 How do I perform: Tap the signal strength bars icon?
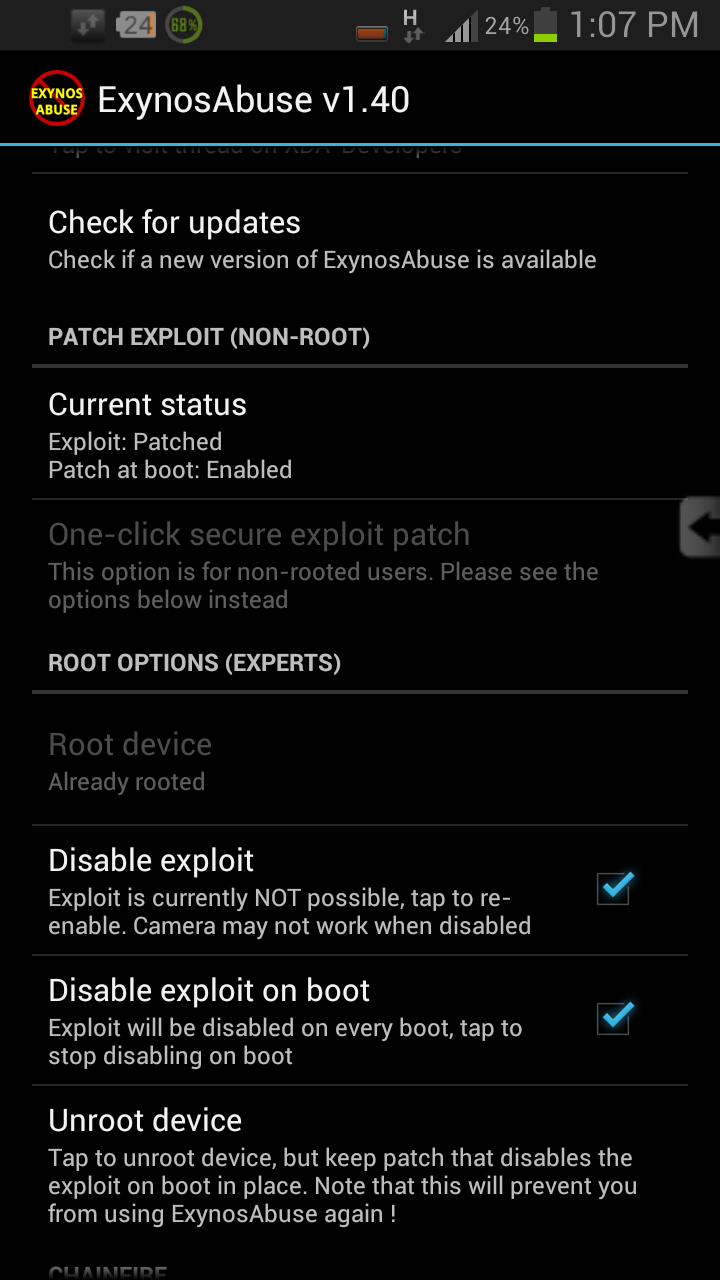tap(461, 27)
